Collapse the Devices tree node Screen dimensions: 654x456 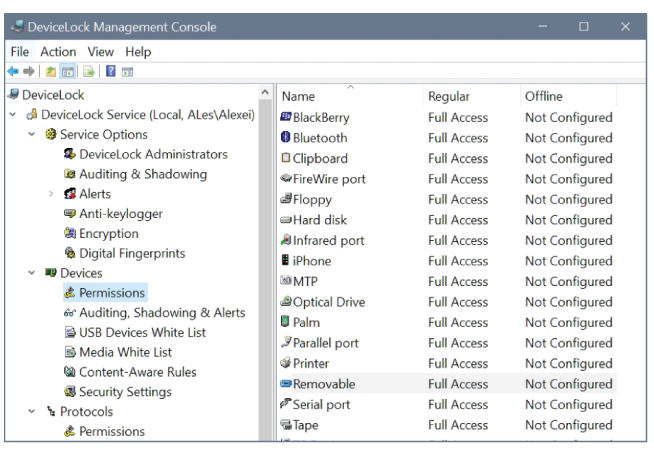tap(32, 273)
